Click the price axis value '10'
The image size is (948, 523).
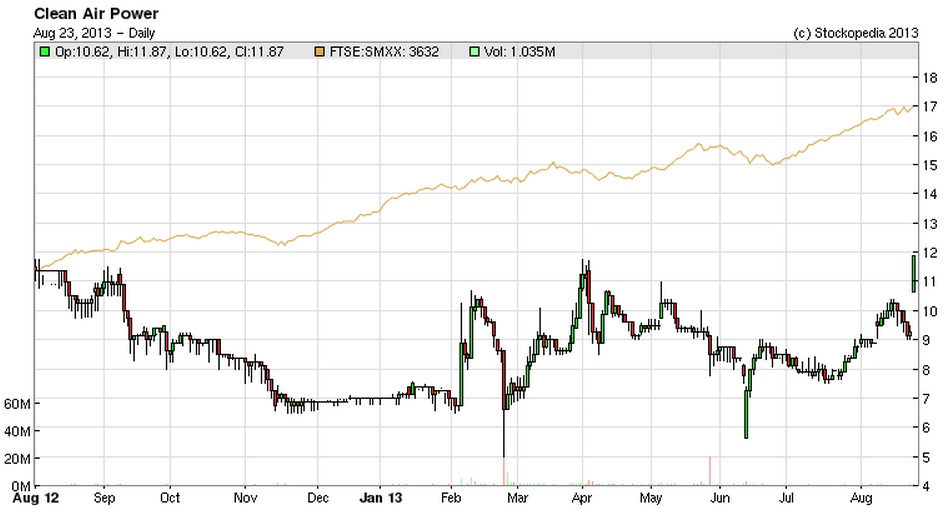[930, 311]
